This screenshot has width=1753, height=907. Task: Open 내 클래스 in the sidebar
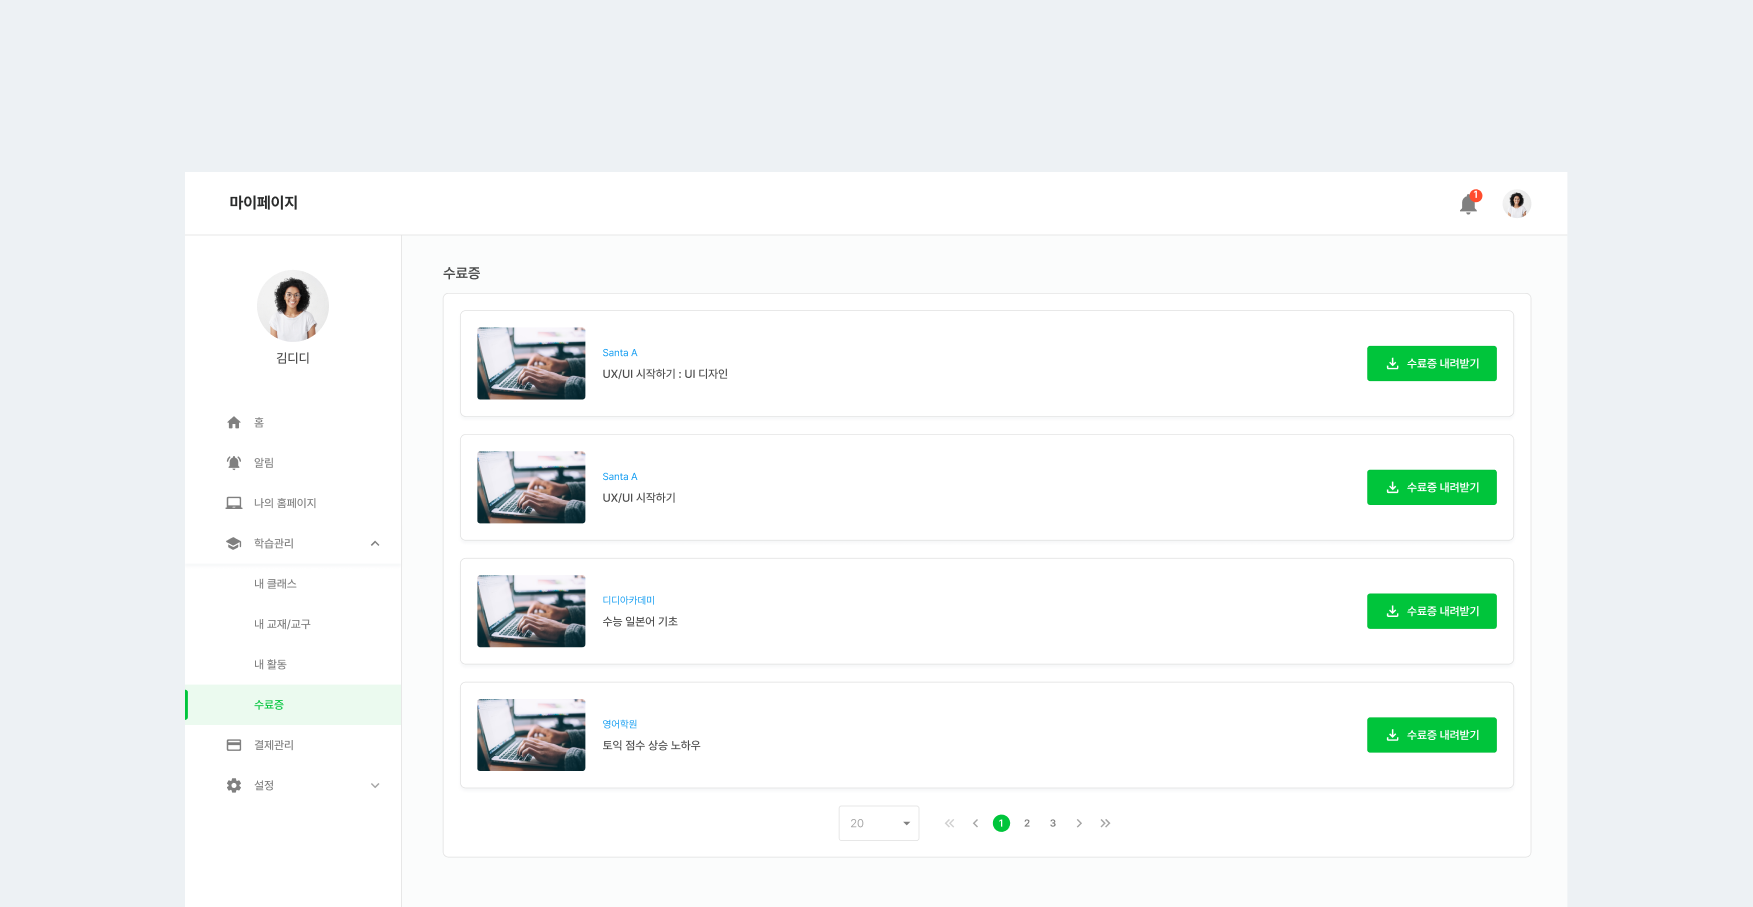[x=275, y=584]
